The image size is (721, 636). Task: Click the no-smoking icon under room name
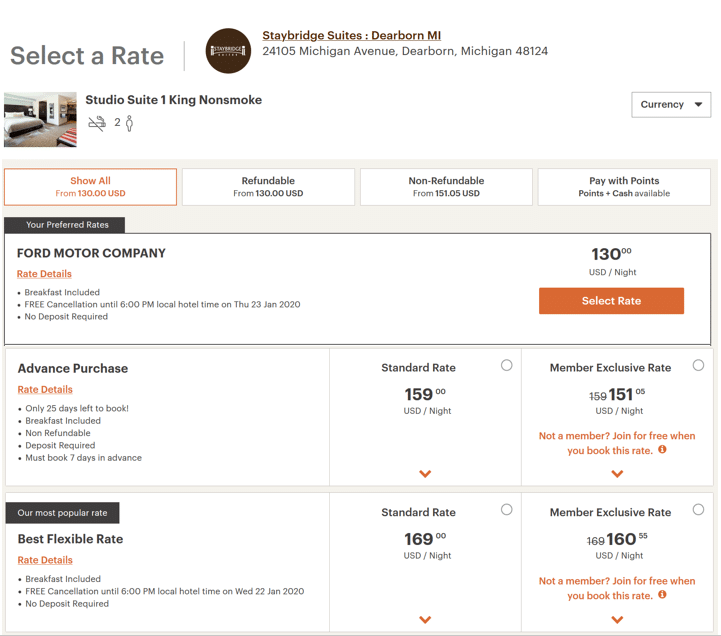click(x=97, y=123)
